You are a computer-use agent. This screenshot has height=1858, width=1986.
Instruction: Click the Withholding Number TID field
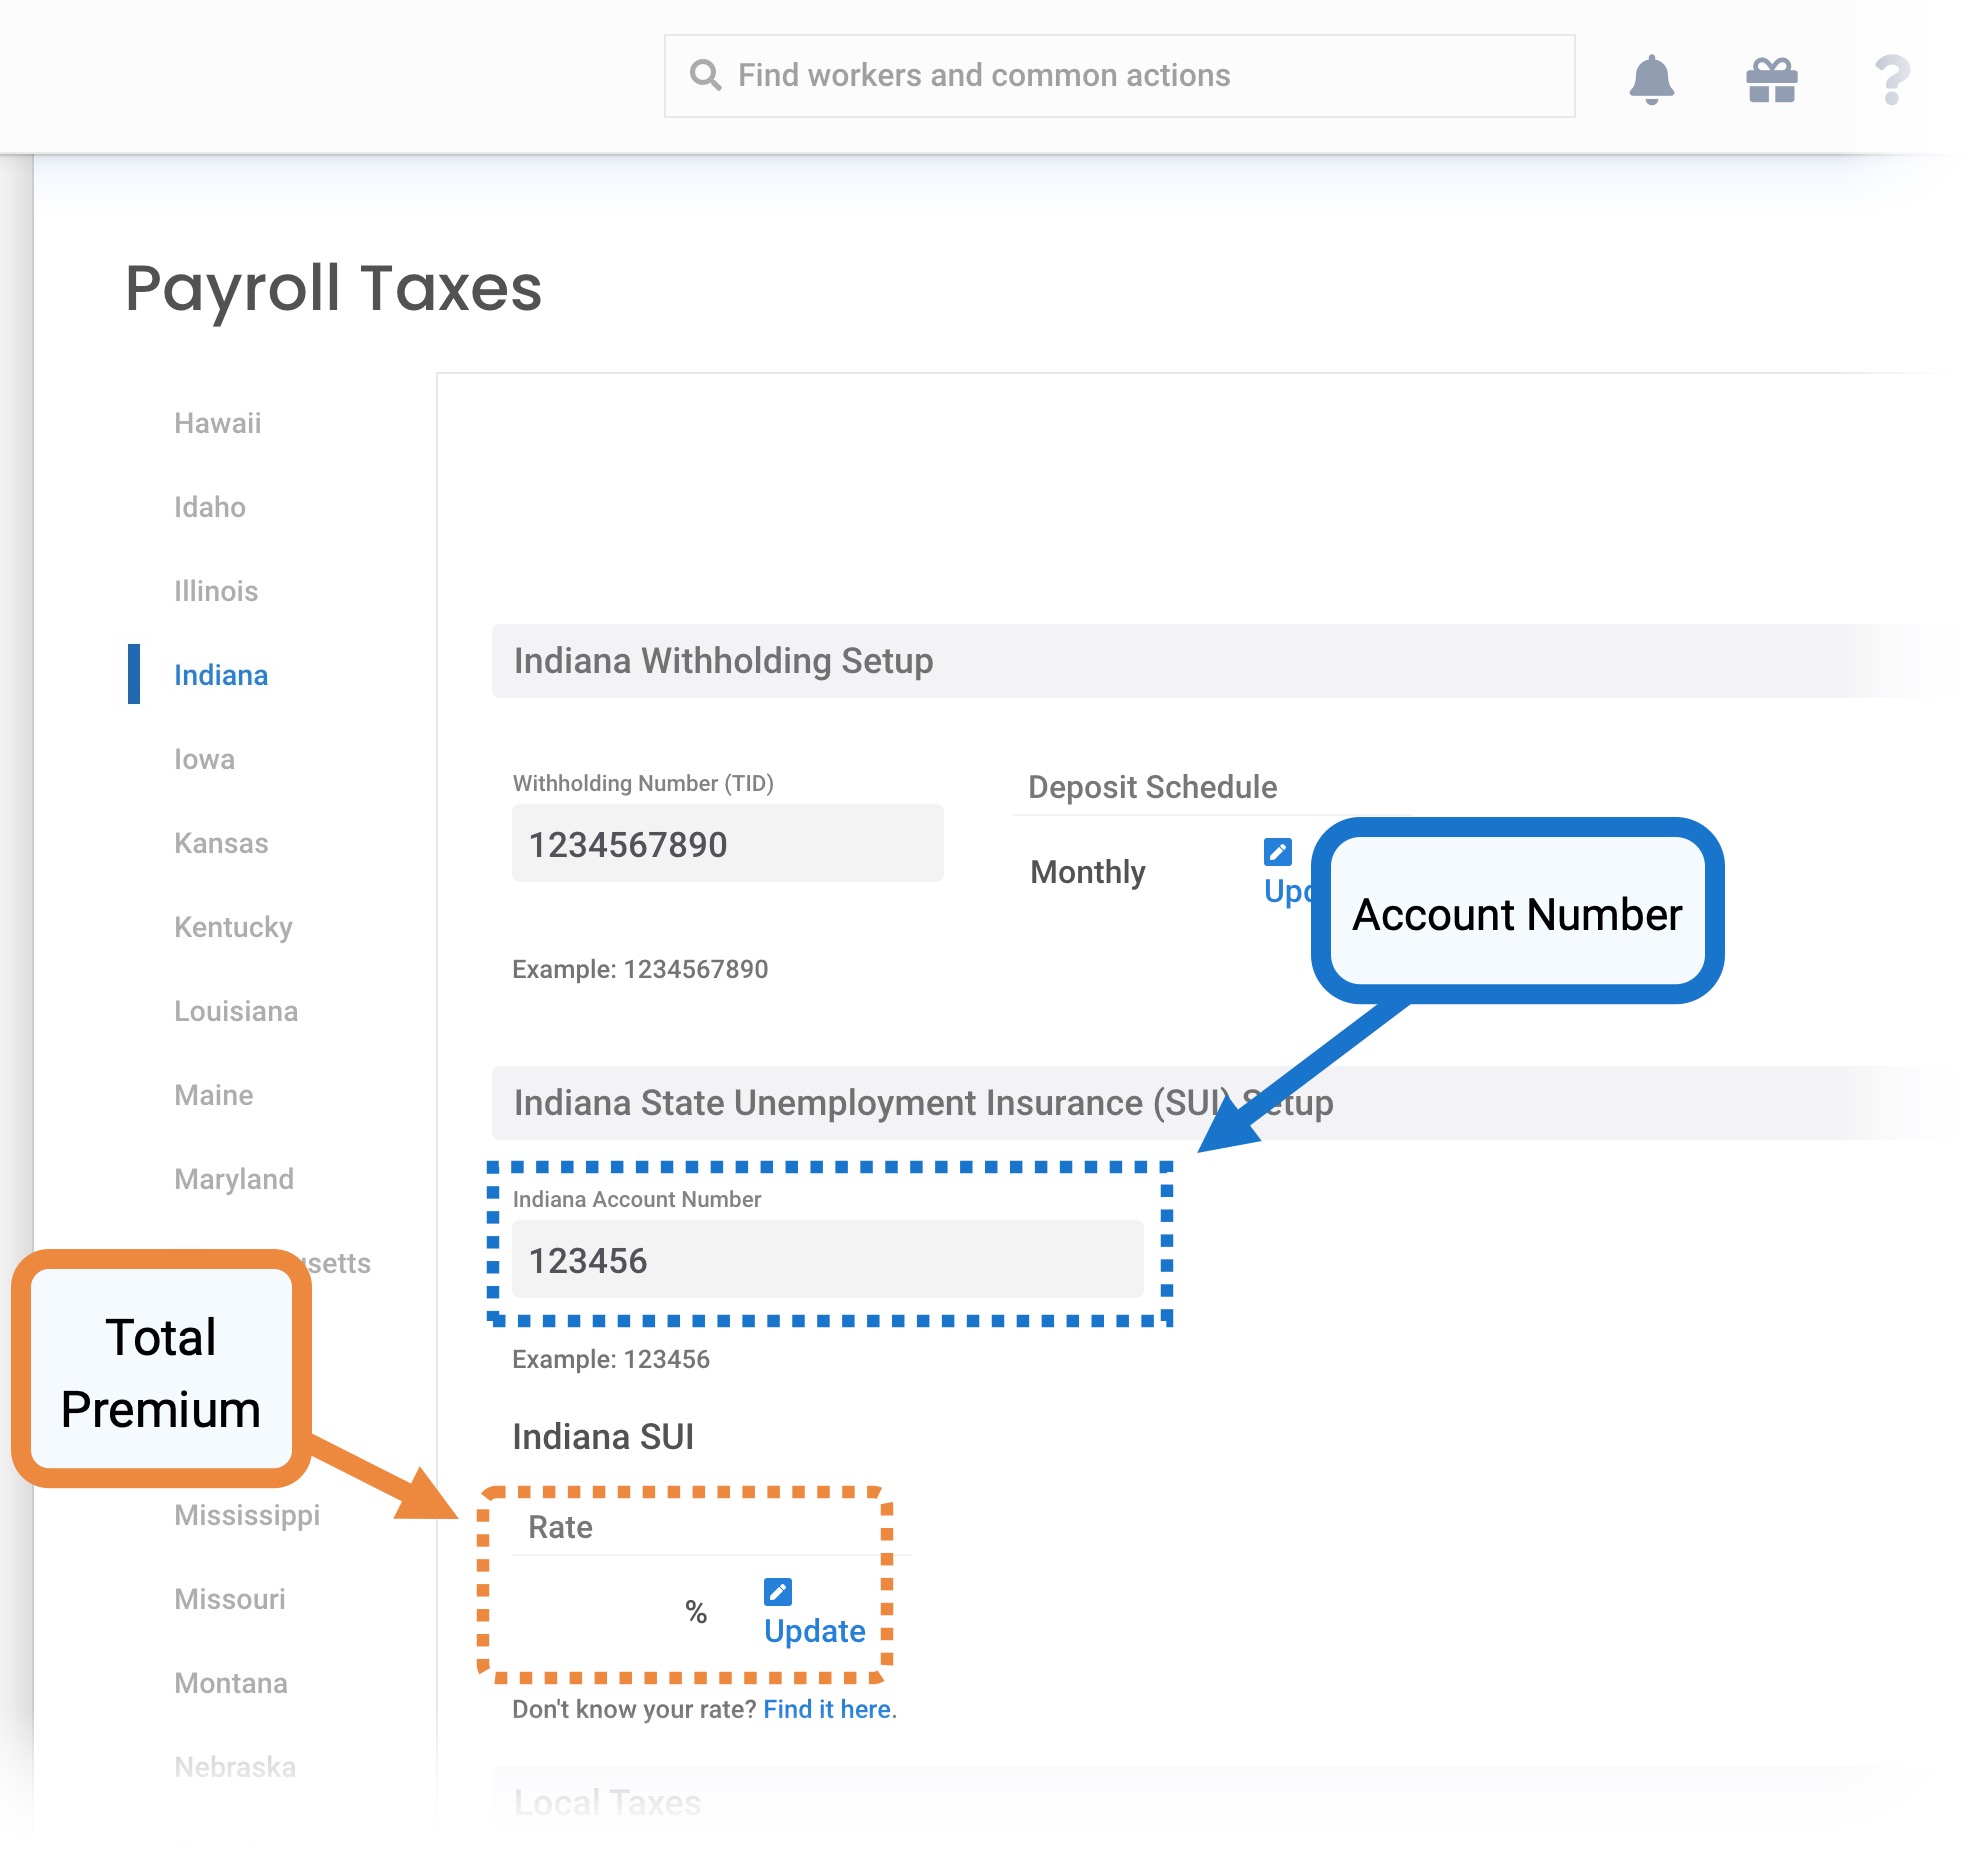click(x=727, y=844)
